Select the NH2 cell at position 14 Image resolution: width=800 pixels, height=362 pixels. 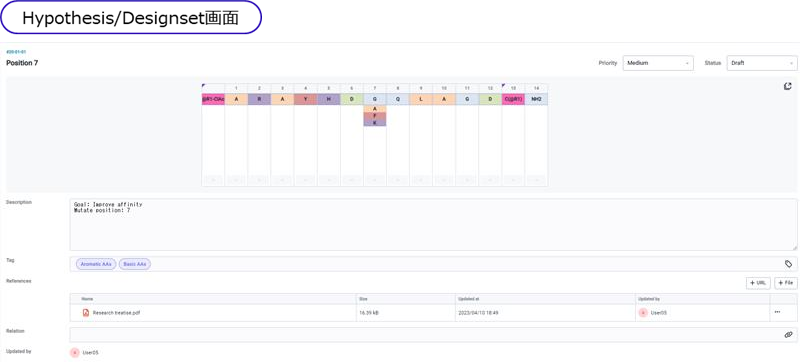[536, 99]
